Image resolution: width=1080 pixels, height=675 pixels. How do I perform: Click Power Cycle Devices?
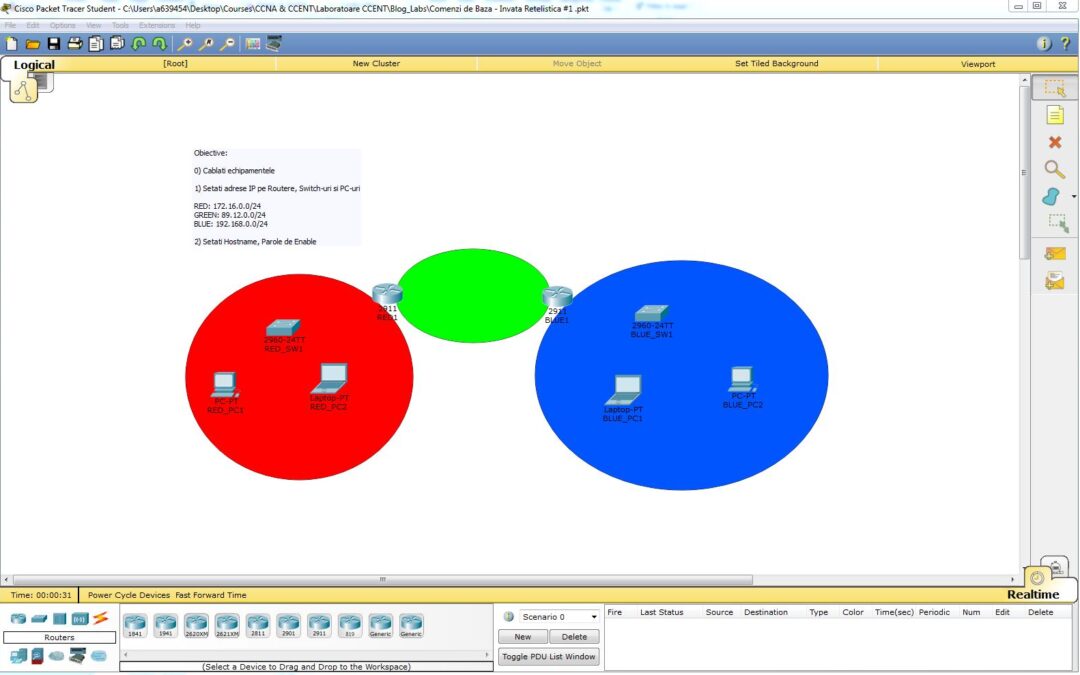pos(129,595)
